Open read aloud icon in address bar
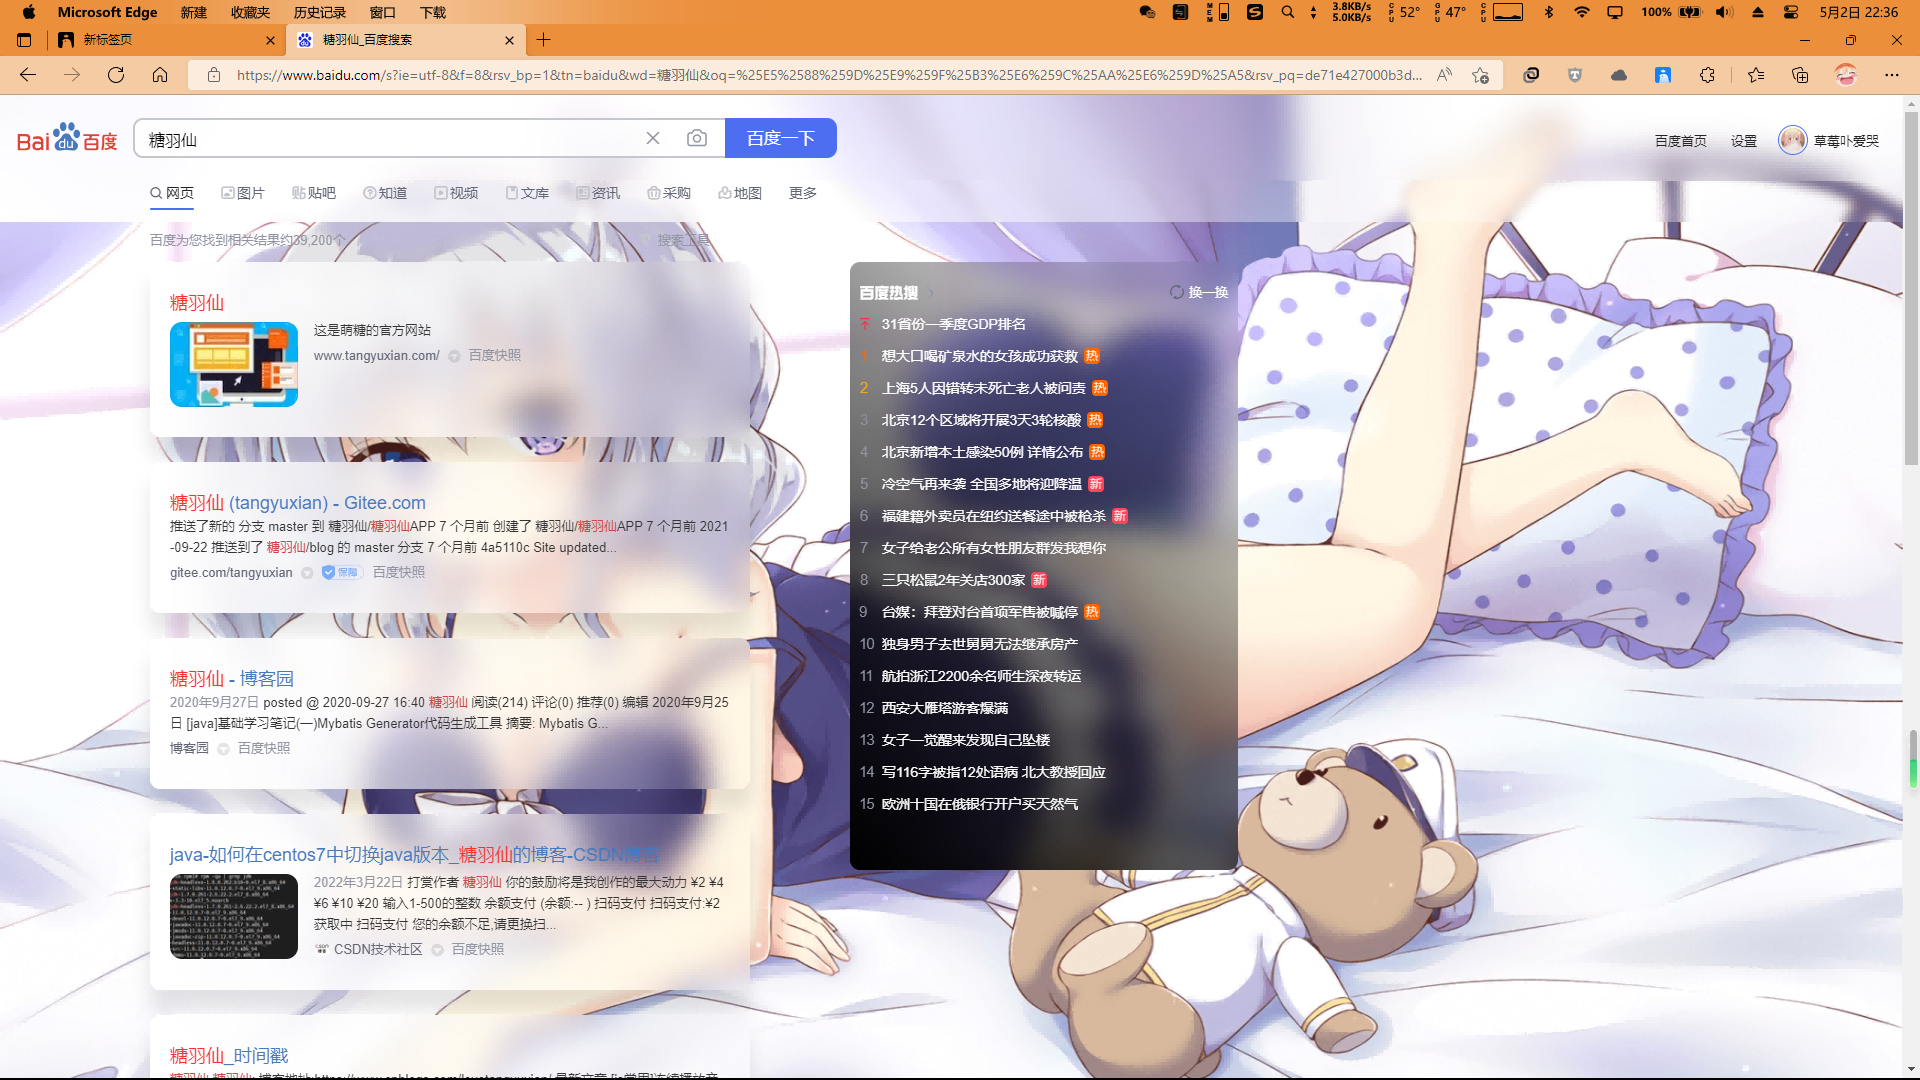Image resolution: width=1920 pixels, height=1080 pixels. (x=1444, y=75)
